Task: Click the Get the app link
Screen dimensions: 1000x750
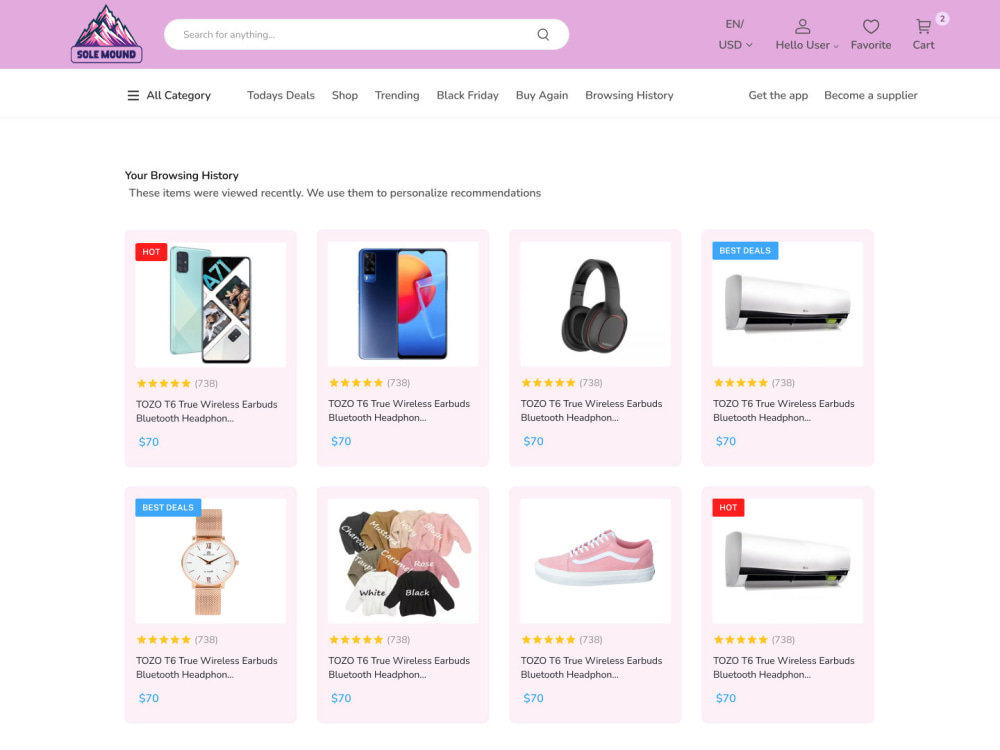Action: pyautogui.click(x=778, y=96)
